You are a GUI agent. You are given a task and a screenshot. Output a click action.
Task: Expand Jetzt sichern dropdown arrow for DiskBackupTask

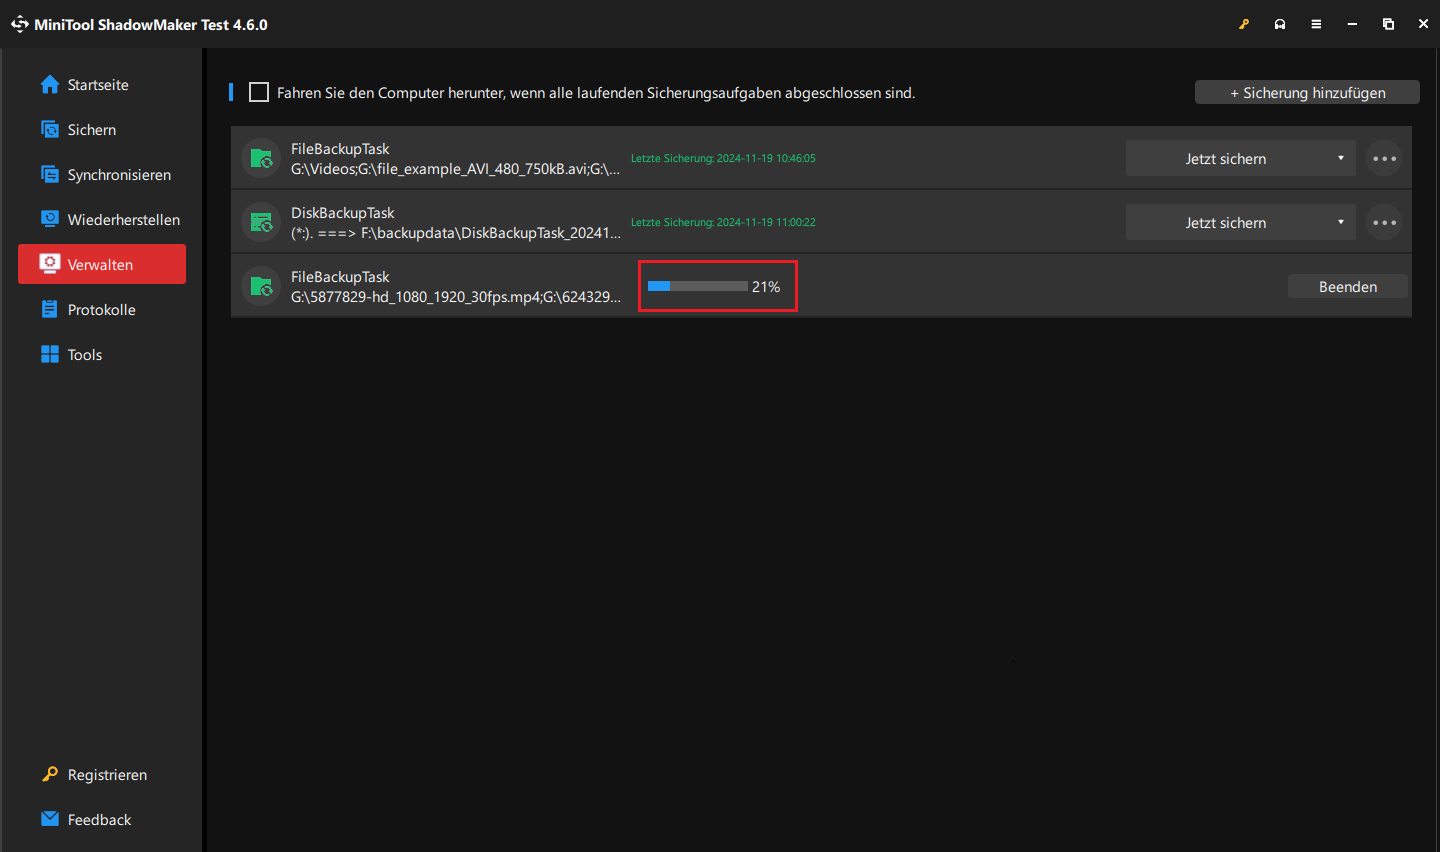[x=1341, y=222]
